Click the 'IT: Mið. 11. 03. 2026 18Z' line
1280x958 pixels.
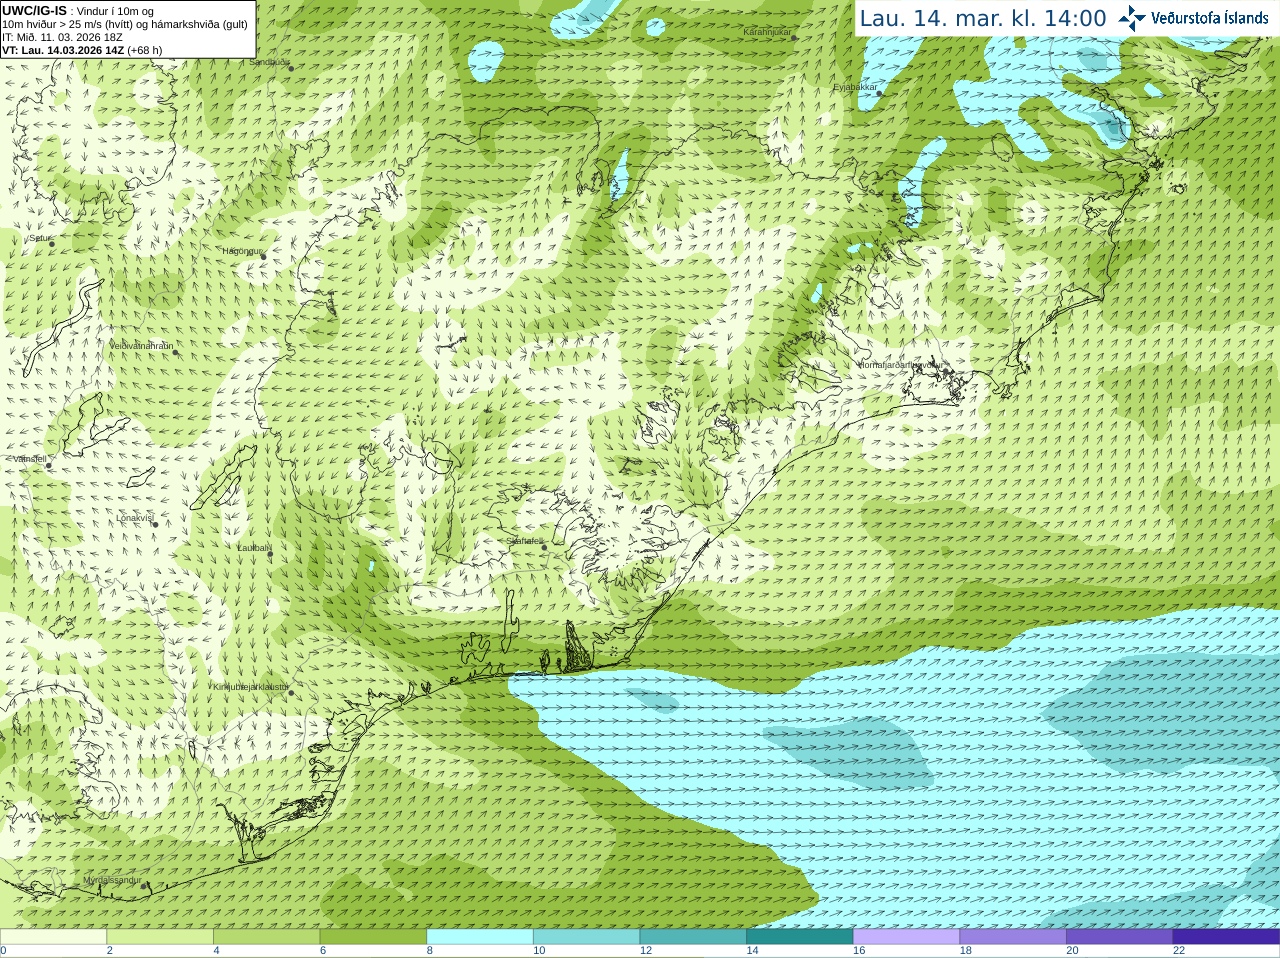(62, 37)
